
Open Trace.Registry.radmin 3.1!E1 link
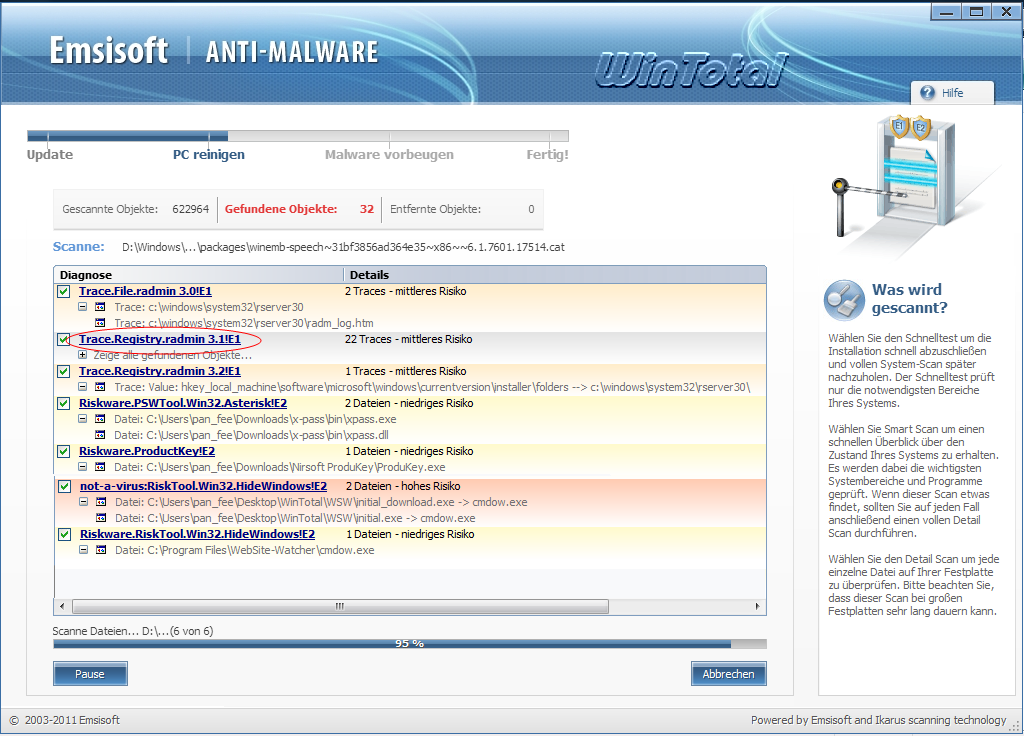point(160,339)
